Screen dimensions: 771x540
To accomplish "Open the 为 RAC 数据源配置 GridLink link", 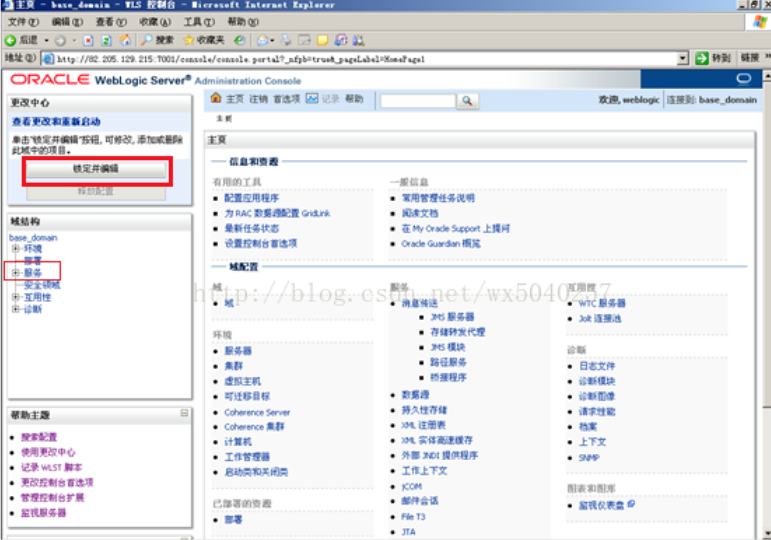I will [277, 213].
